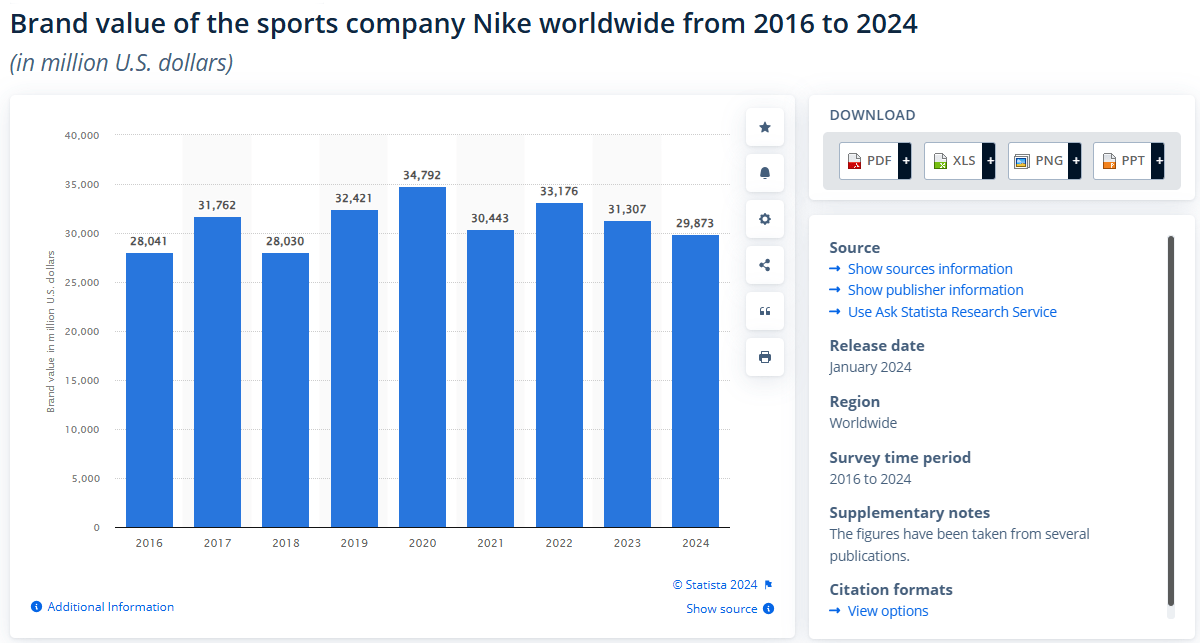1200x643 pixels.
Task: Click the 30,443 value label
Action: click(491, 218)
